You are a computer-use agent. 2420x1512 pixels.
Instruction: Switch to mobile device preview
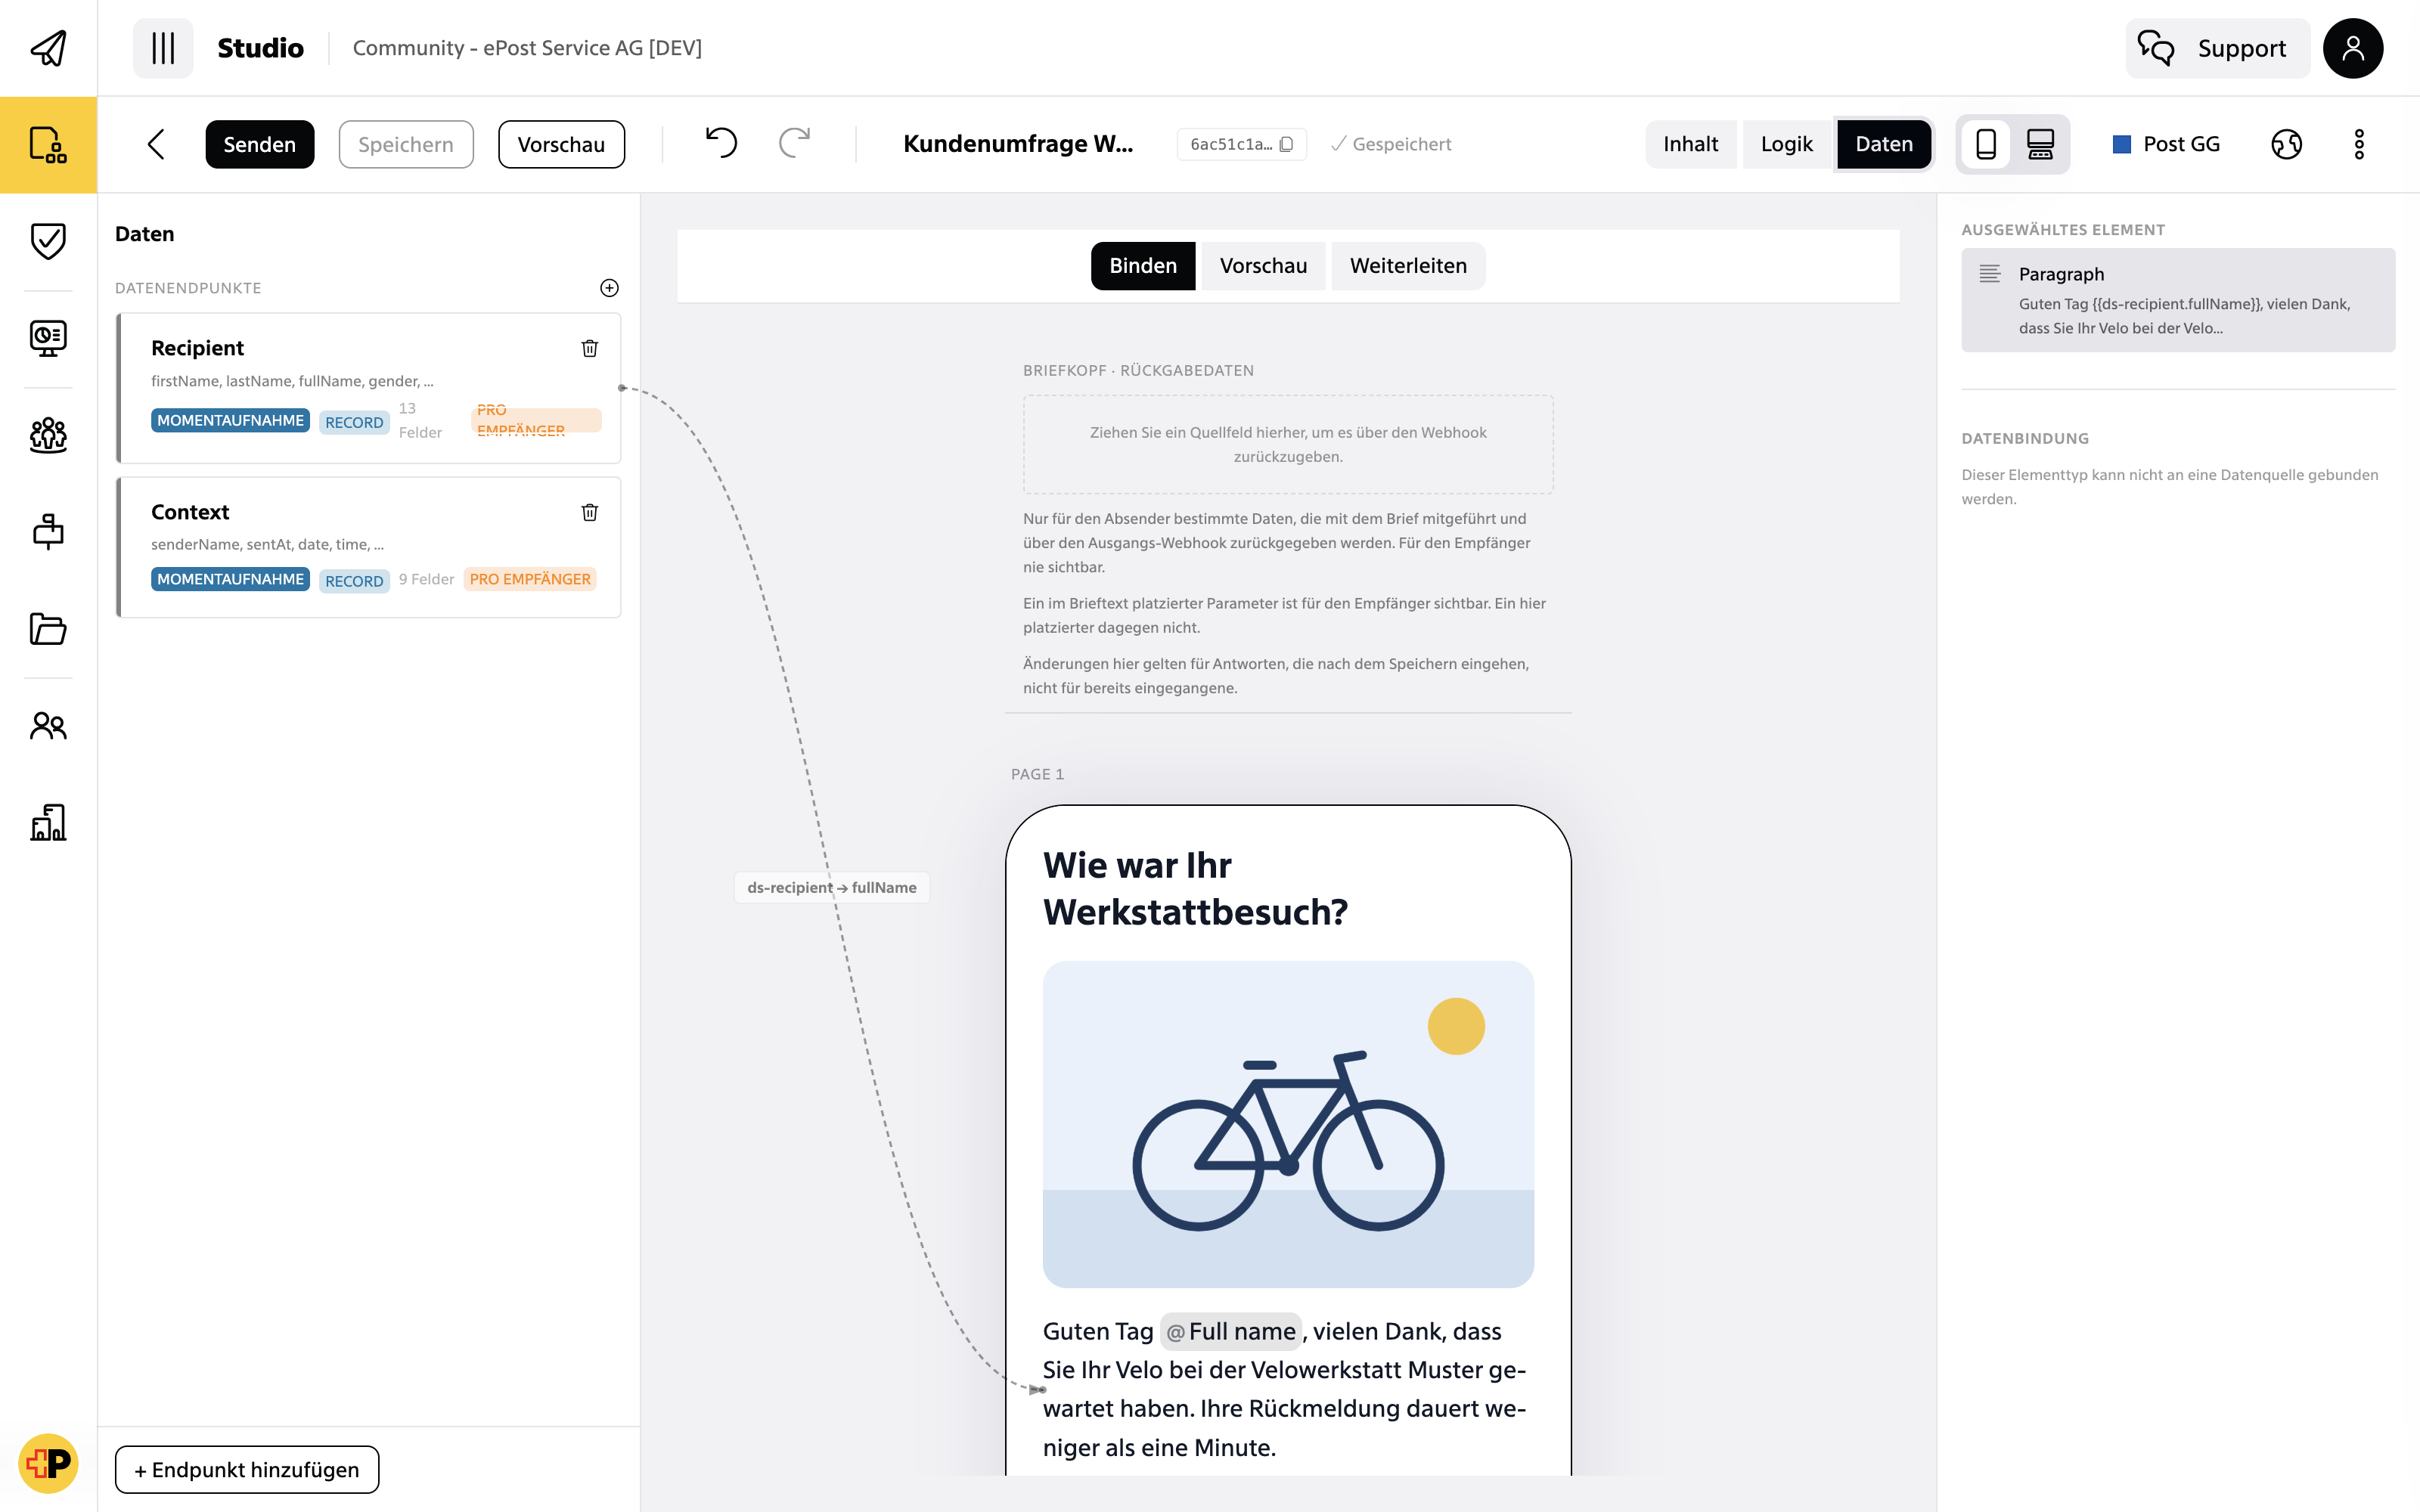pos(1986,144)
